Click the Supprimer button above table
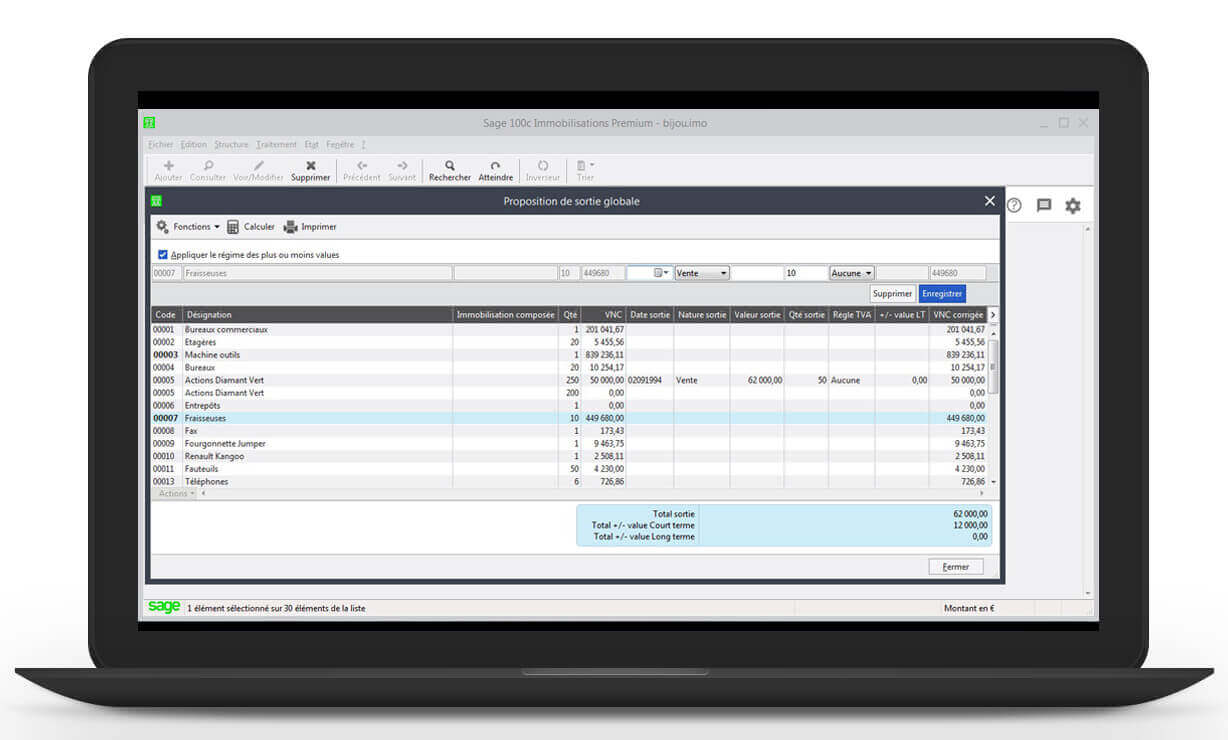1228x740 pixels. point(892,294)
